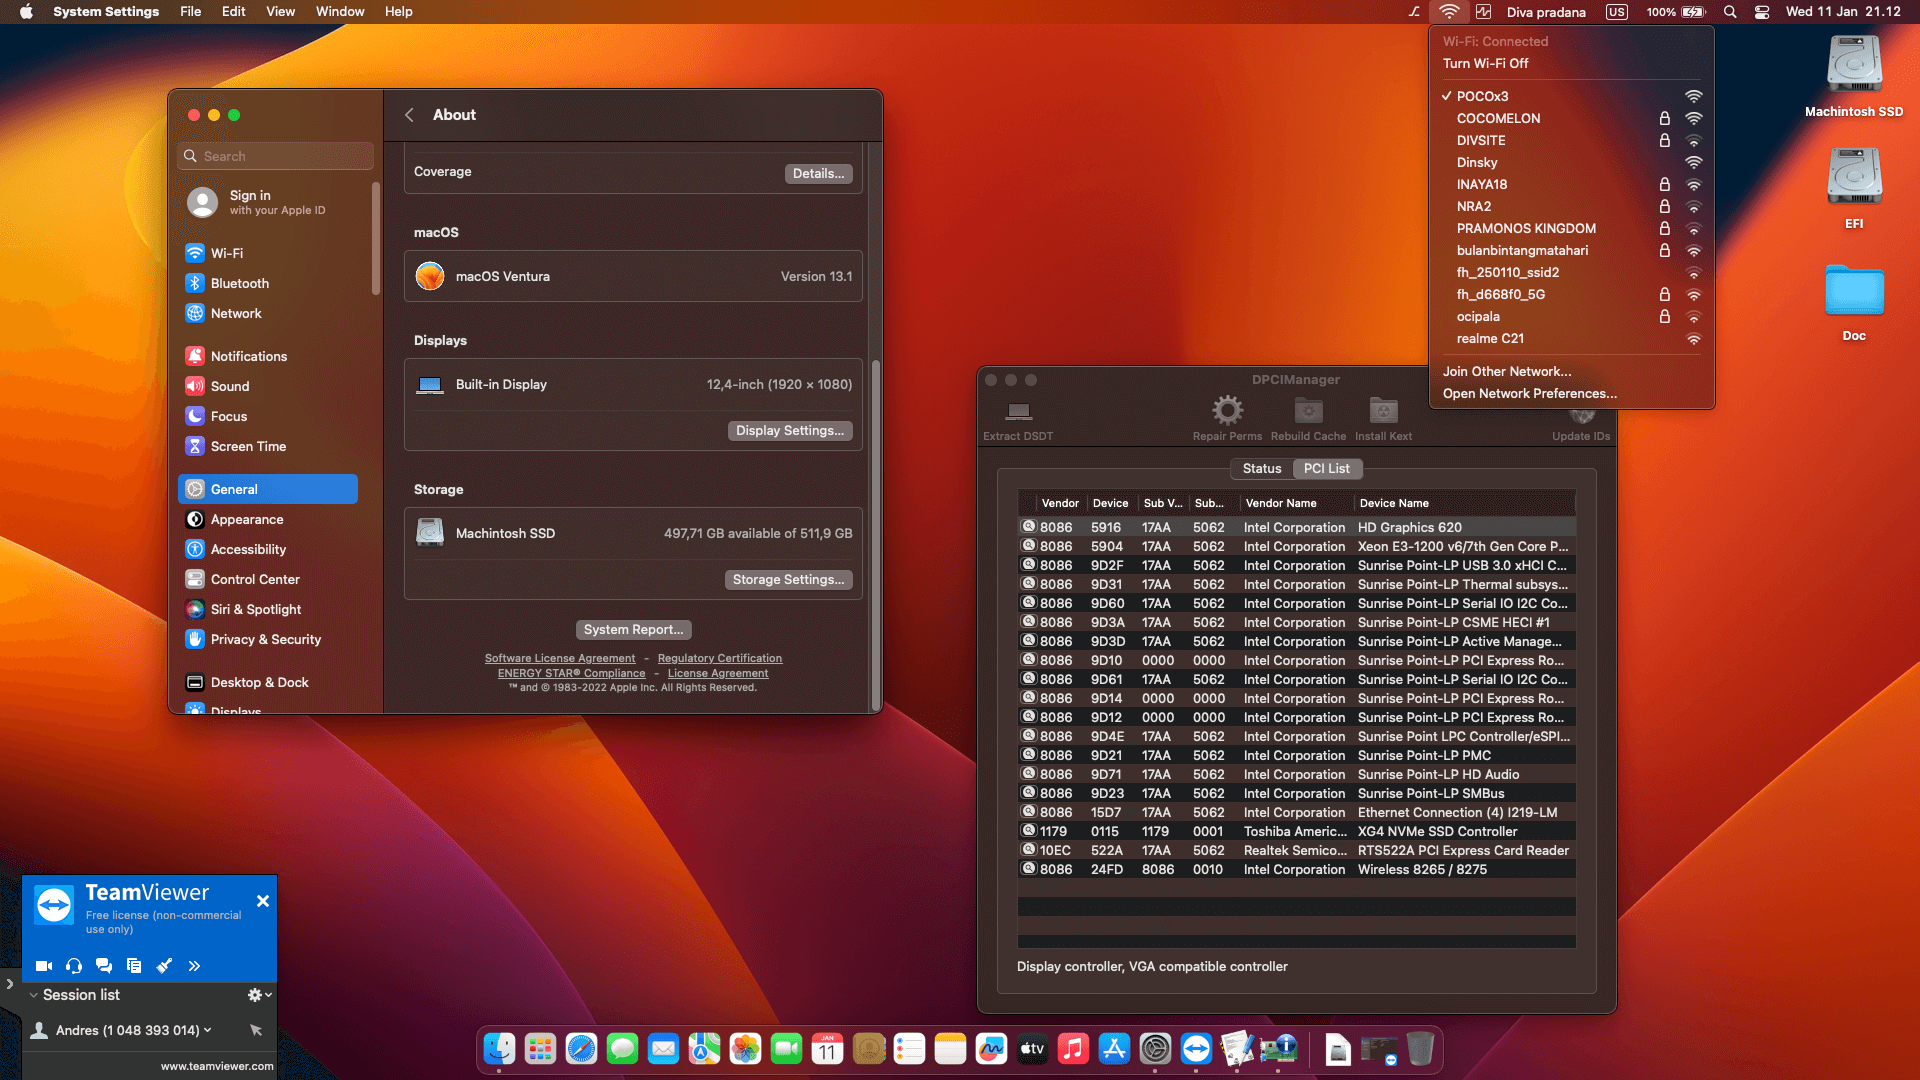
Task: Open the Session list gear dropdown
Action: tap(258, 995)
